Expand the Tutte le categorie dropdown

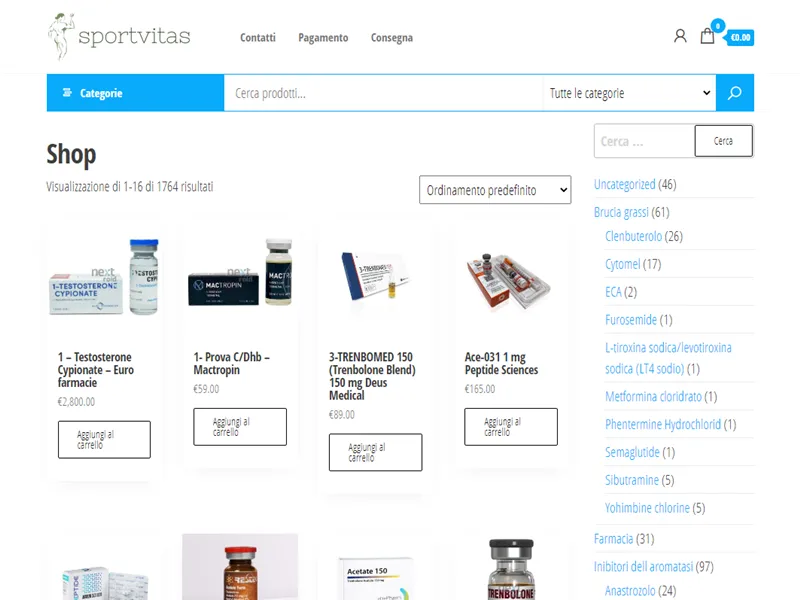tap(630, 93)
